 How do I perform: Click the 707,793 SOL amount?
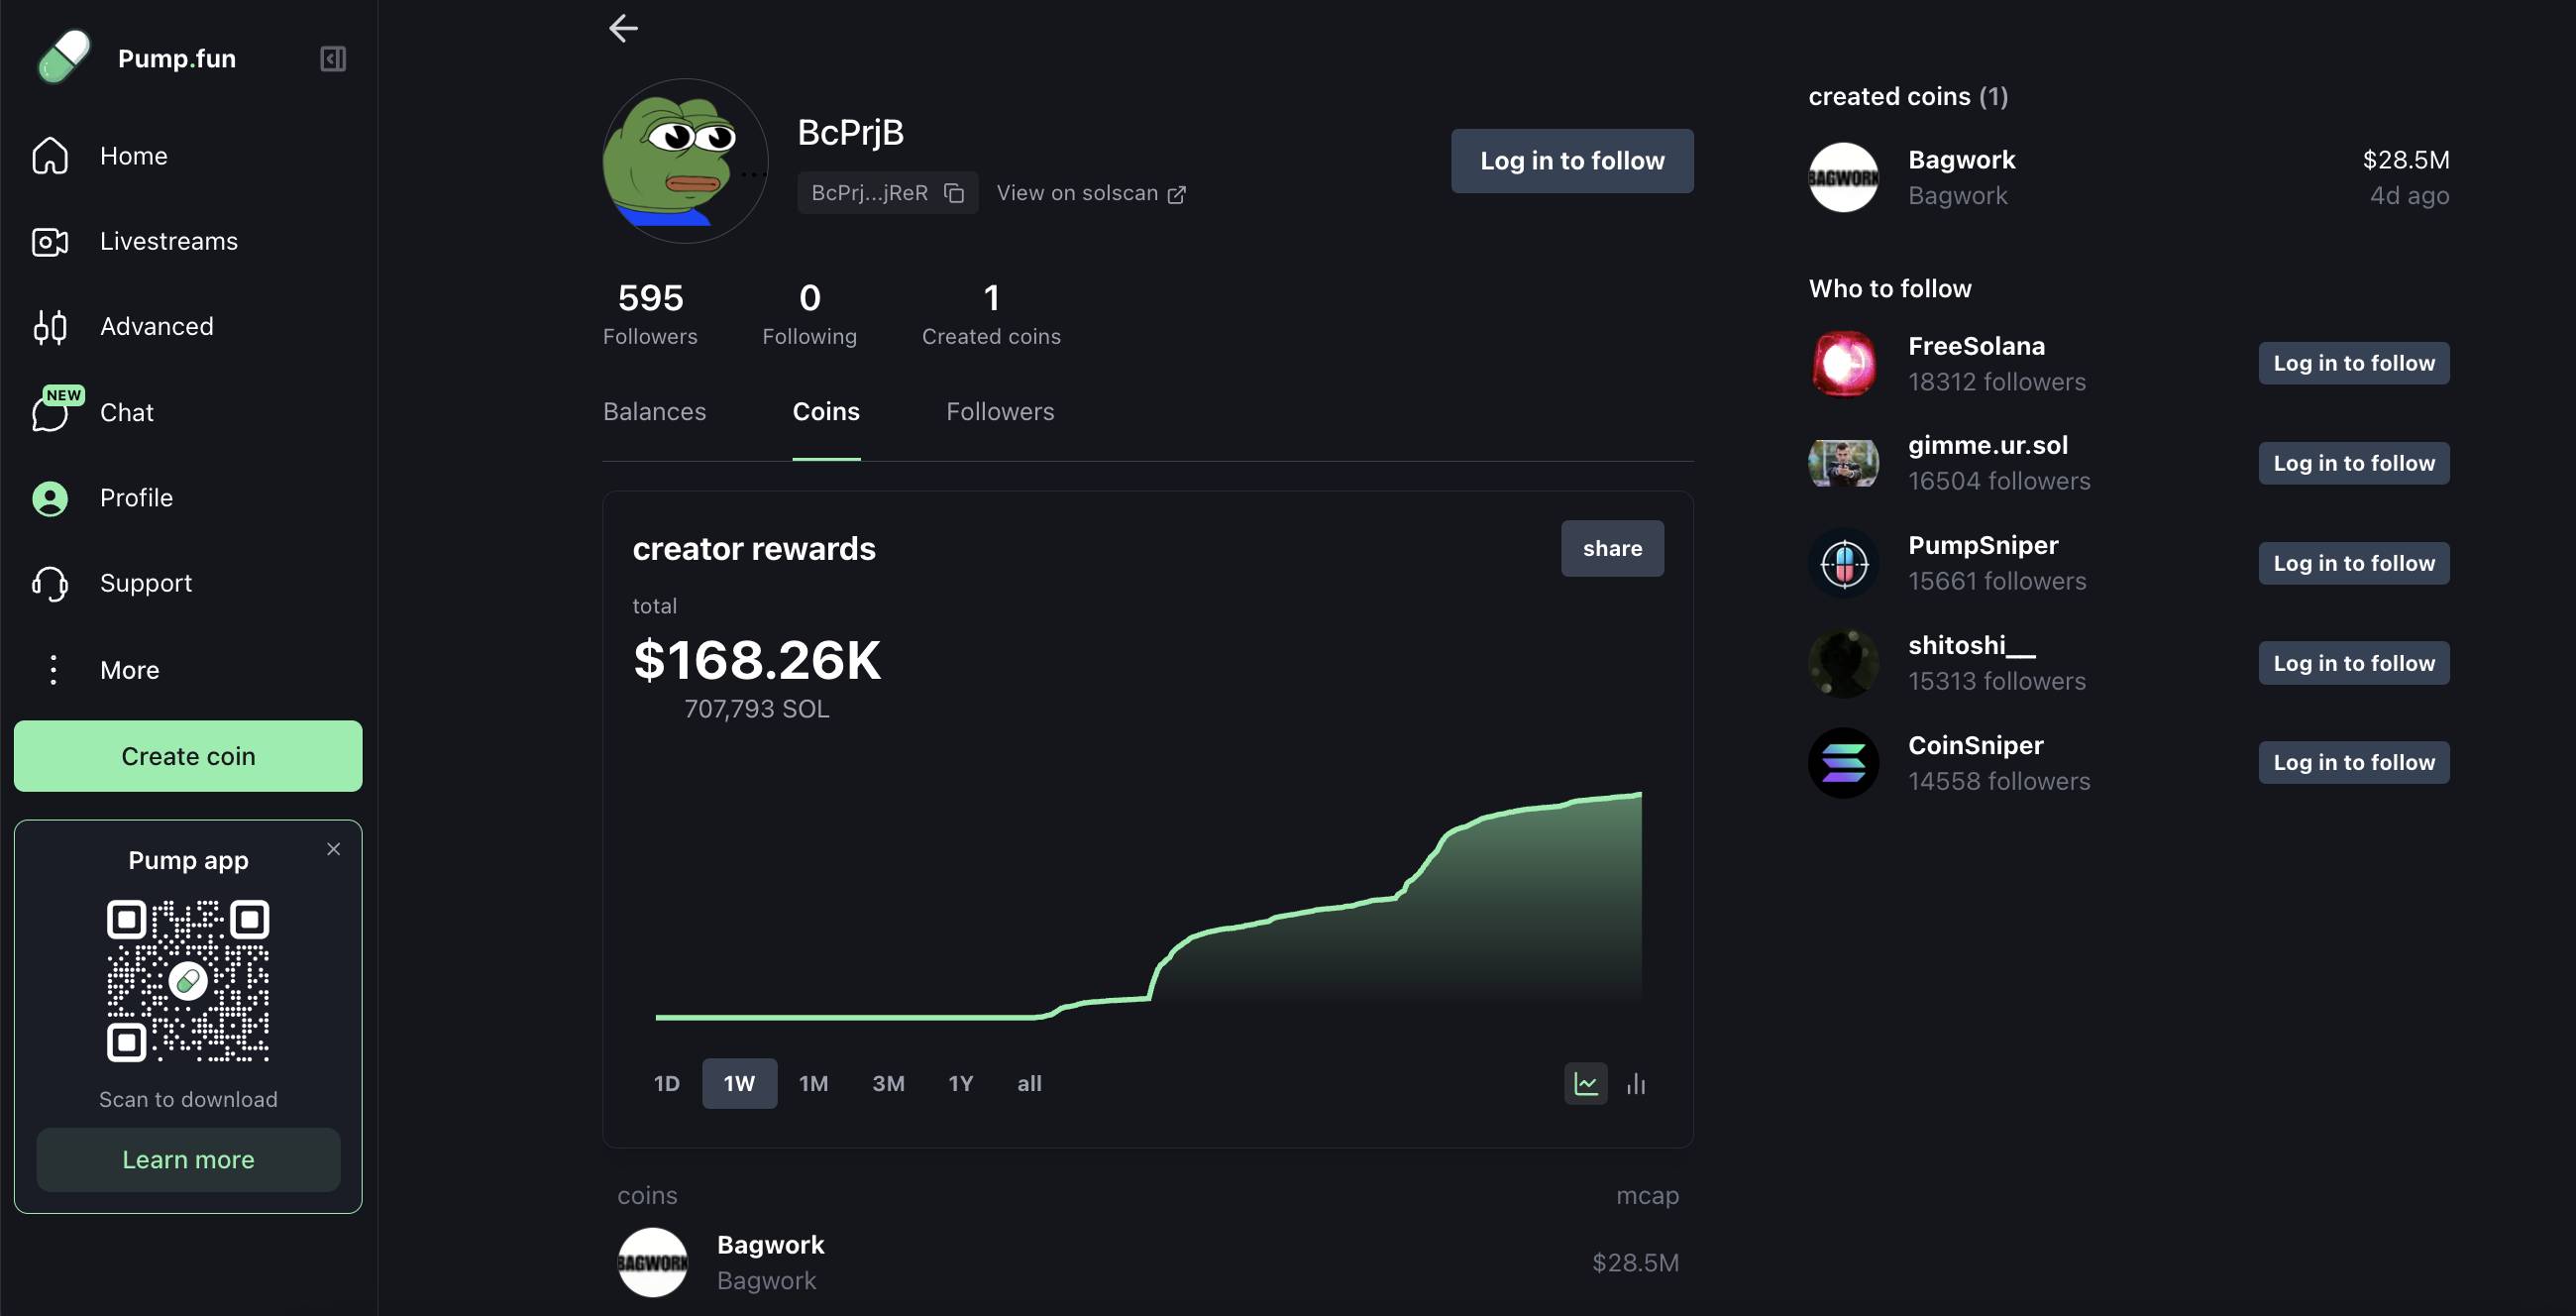pyautogui.click(x=757, y=709)
